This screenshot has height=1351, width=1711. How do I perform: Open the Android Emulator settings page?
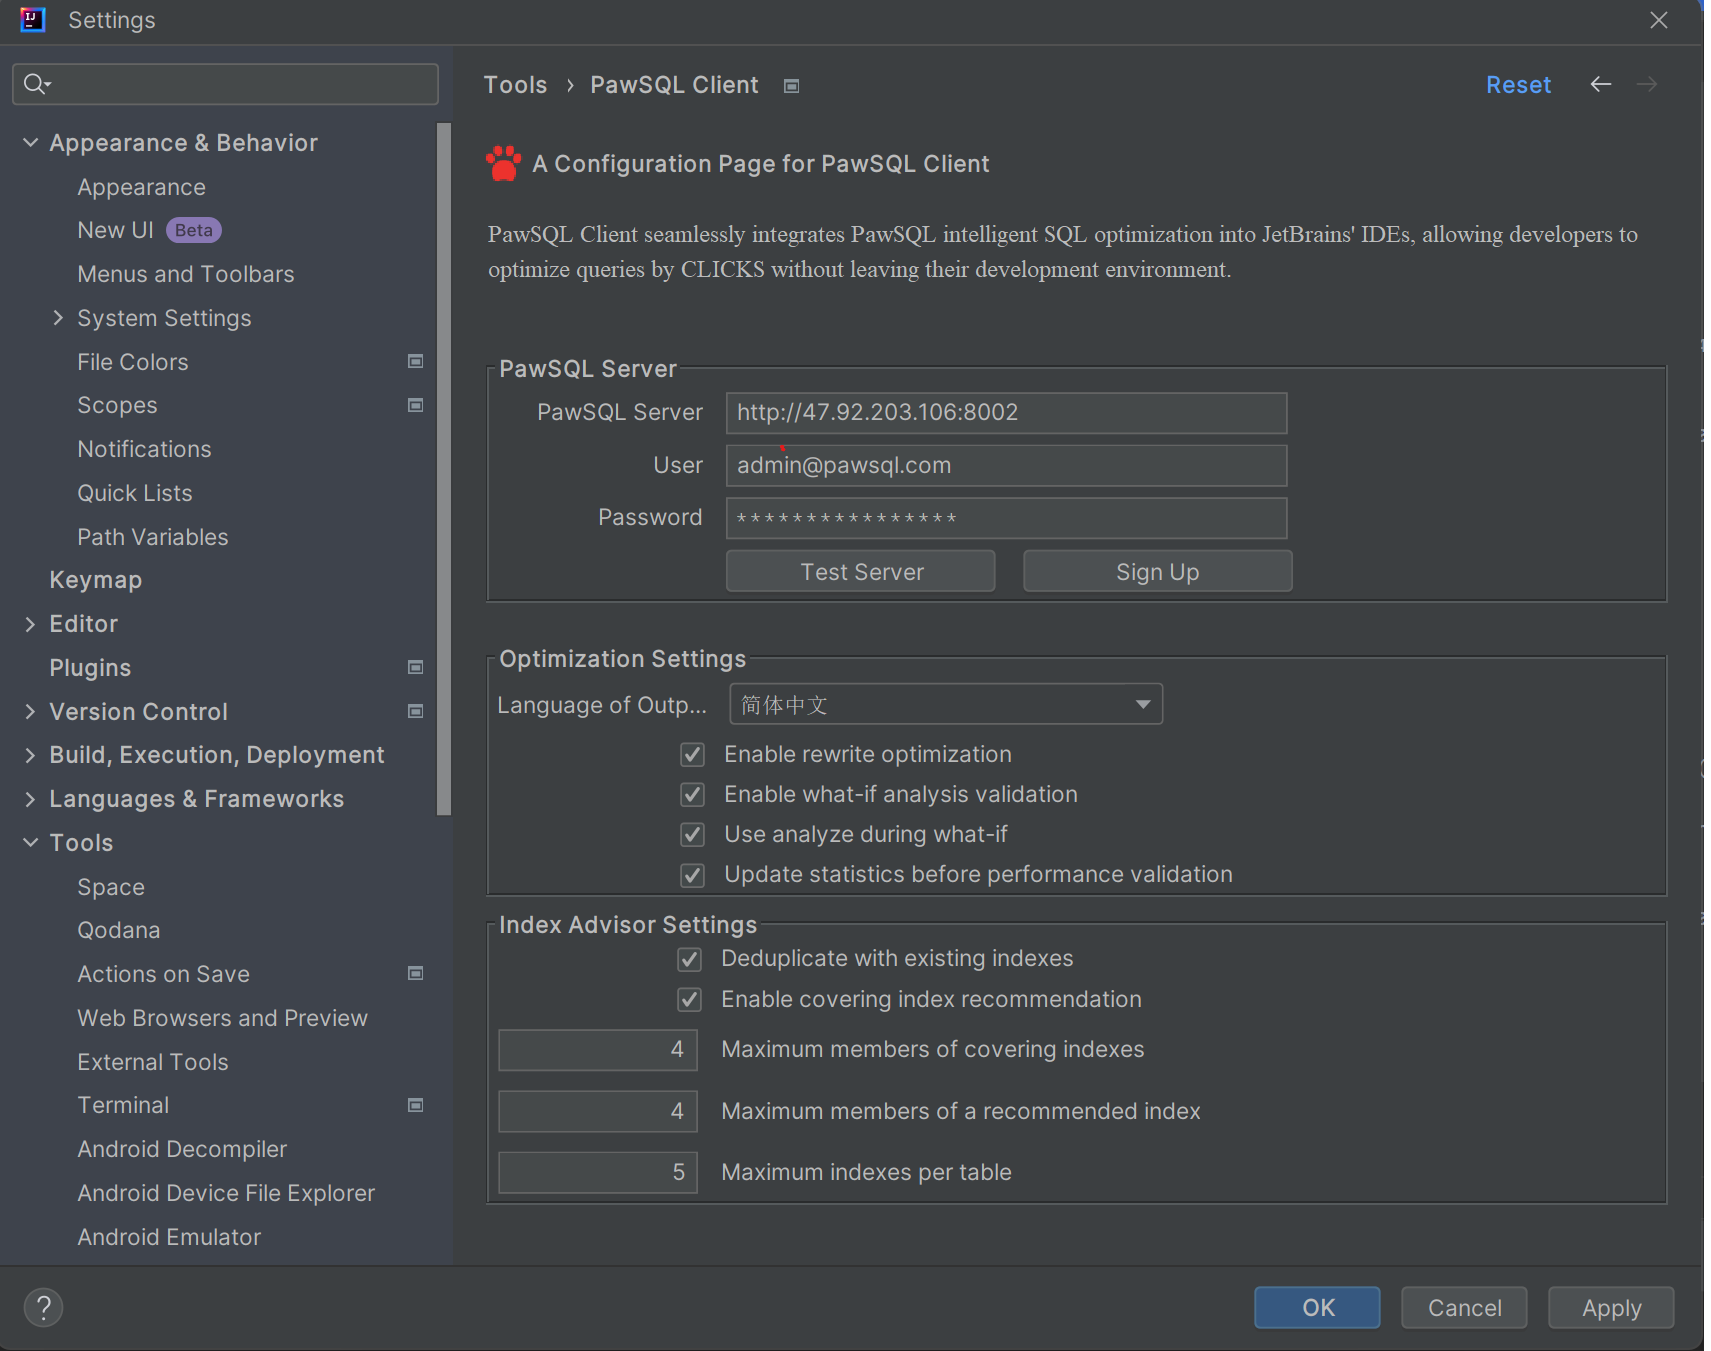(169, 1236)
